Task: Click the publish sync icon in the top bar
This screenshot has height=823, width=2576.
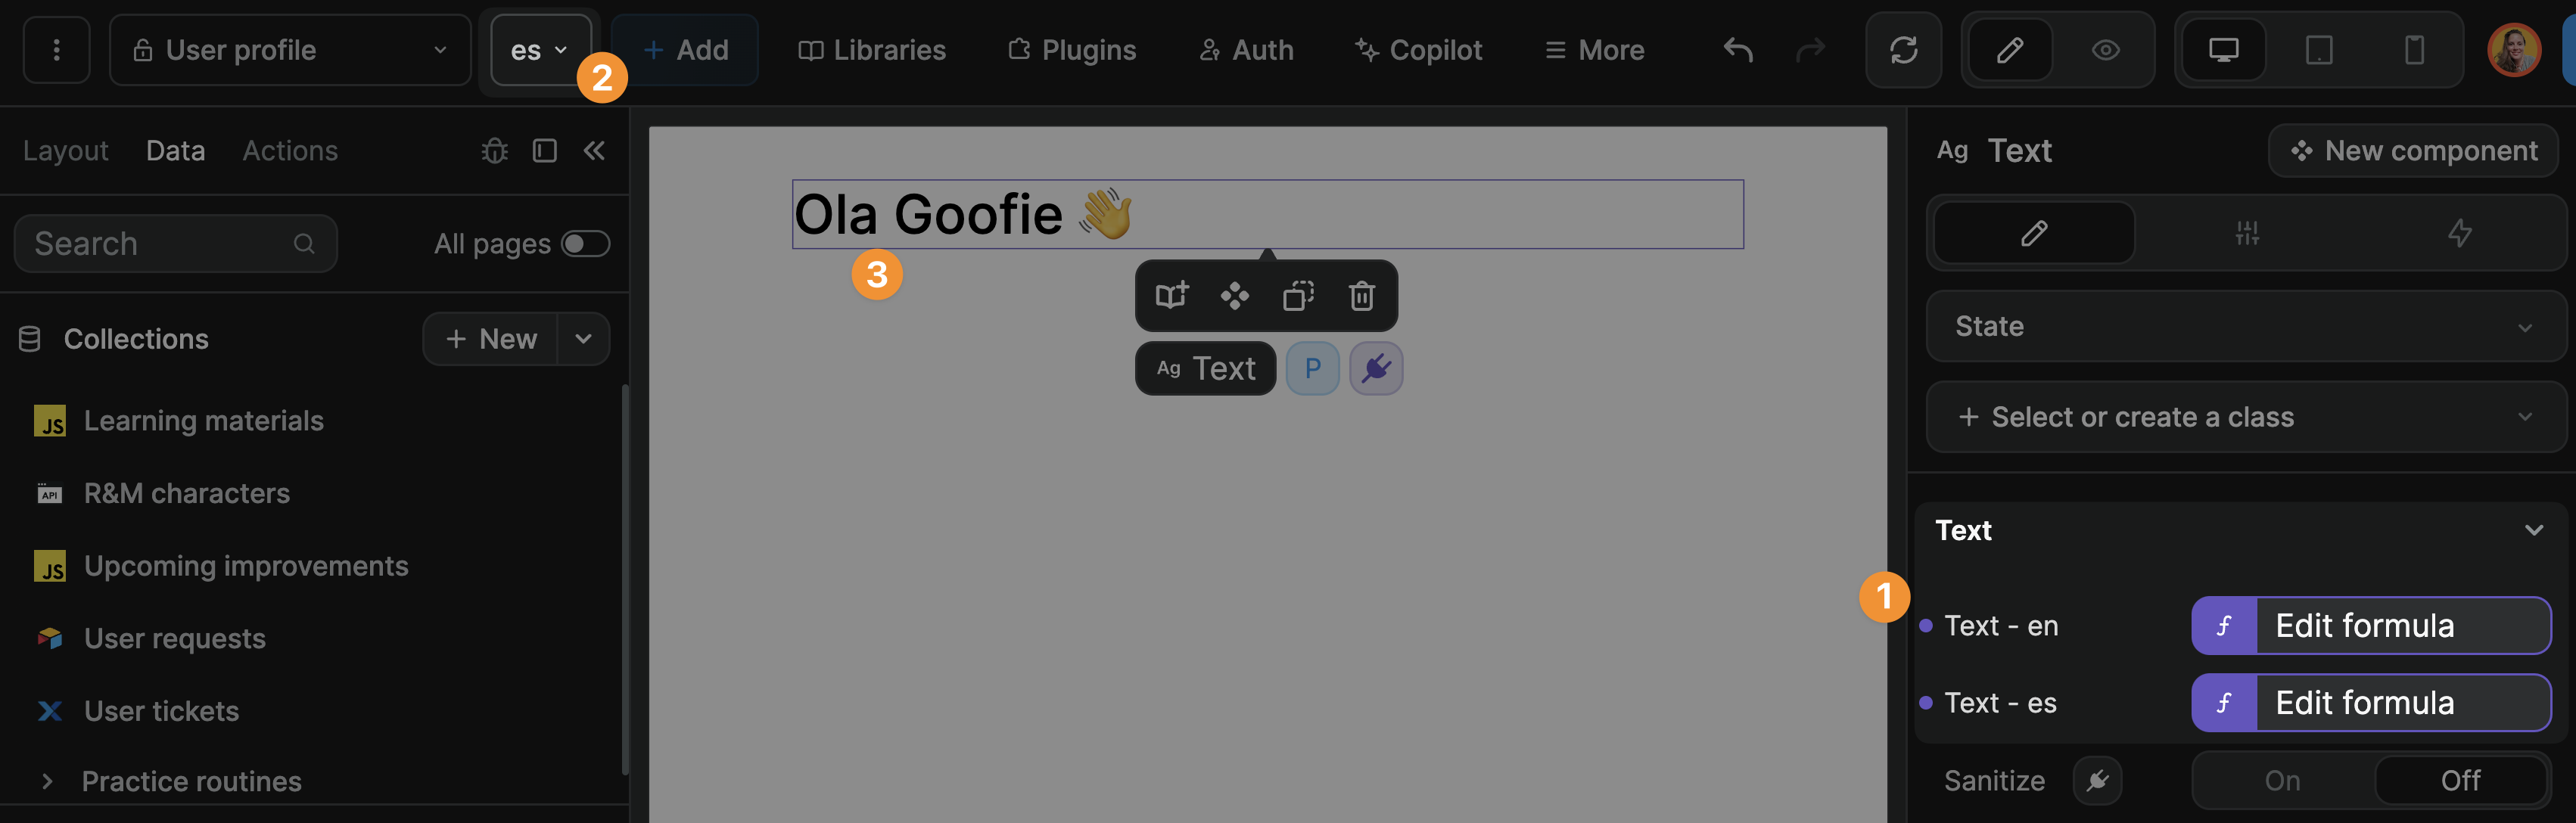Action: tap(1903, 49)
